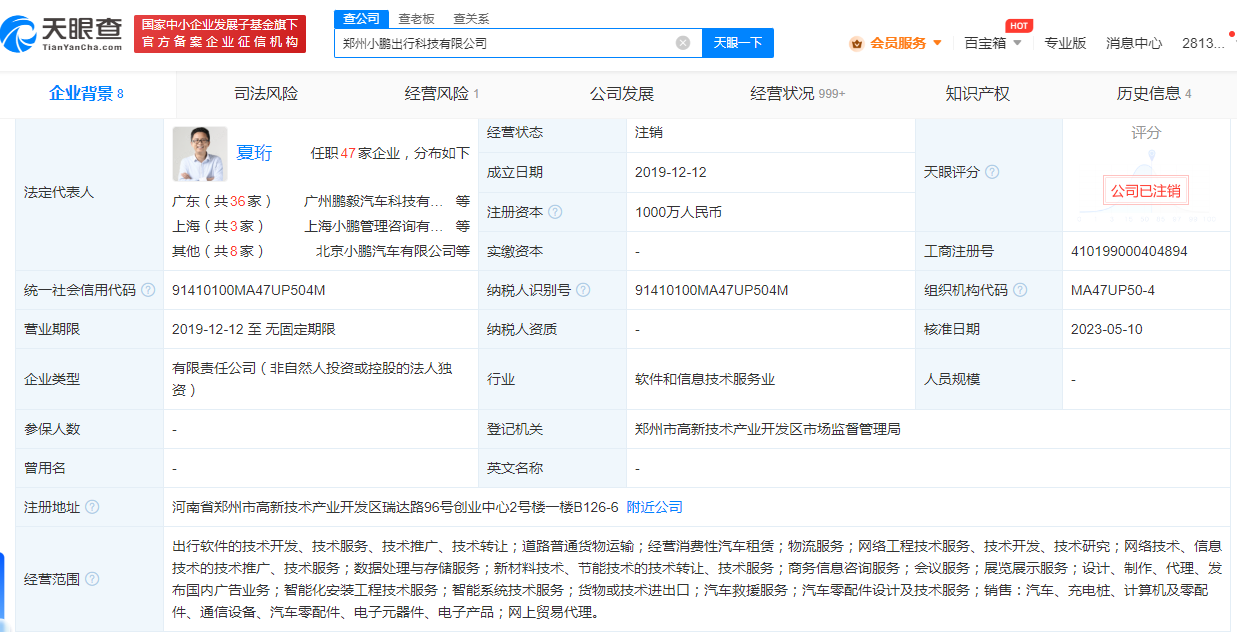This screenshot has width=1237, height=632.
Task: Open legal representative 夏珩's profile link
Action: pos(254,153)
